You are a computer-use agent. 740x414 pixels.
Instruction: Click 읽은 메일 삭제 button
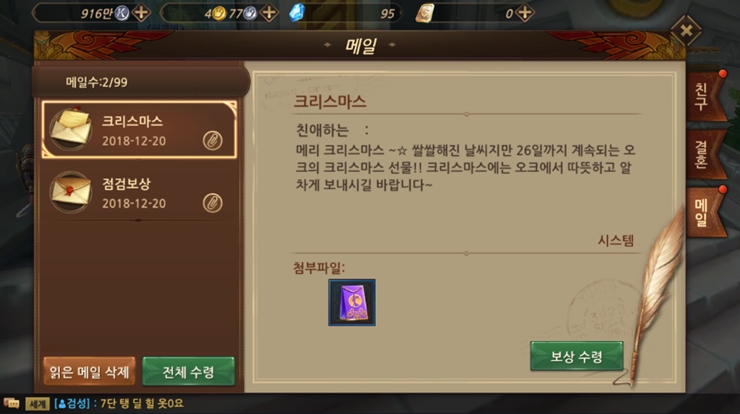click(x=89, y=372)
